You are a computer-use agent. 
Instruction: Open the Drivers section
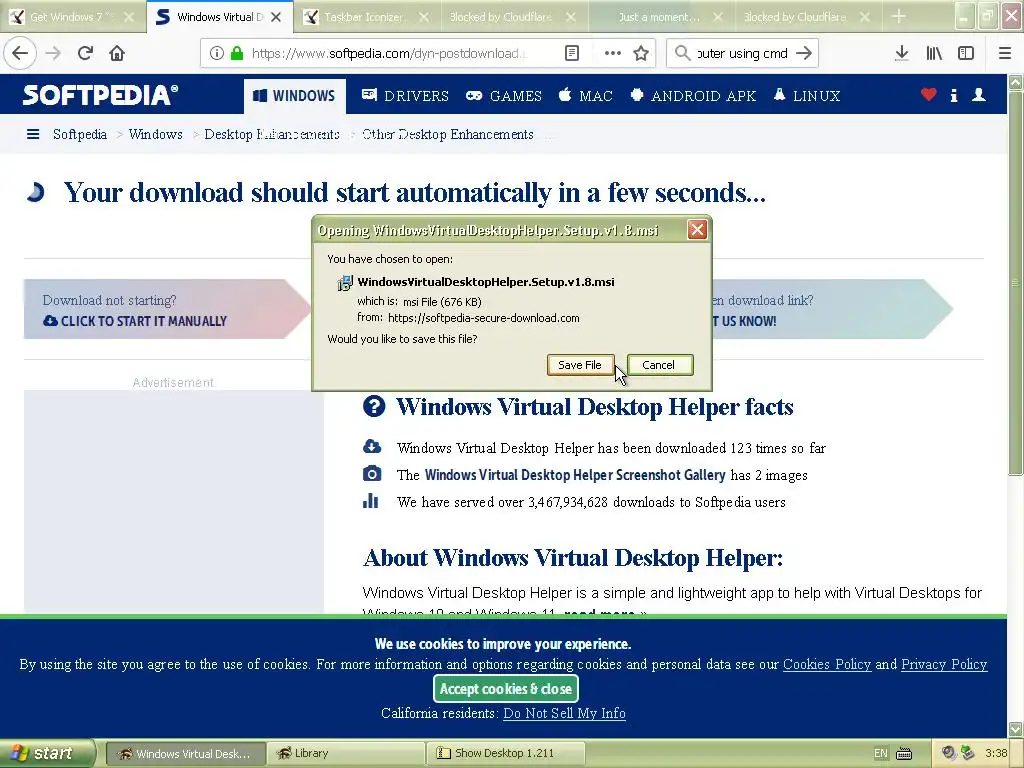click(x=406, y=96)
